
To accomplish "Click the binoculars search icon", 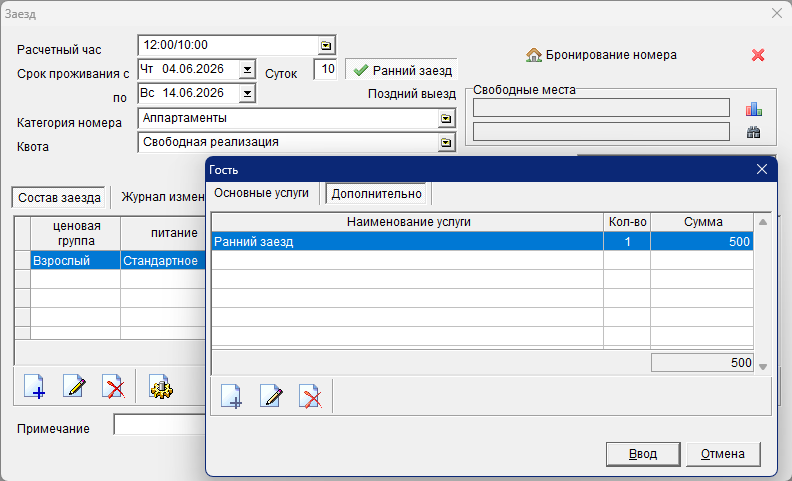I will 754,132.
